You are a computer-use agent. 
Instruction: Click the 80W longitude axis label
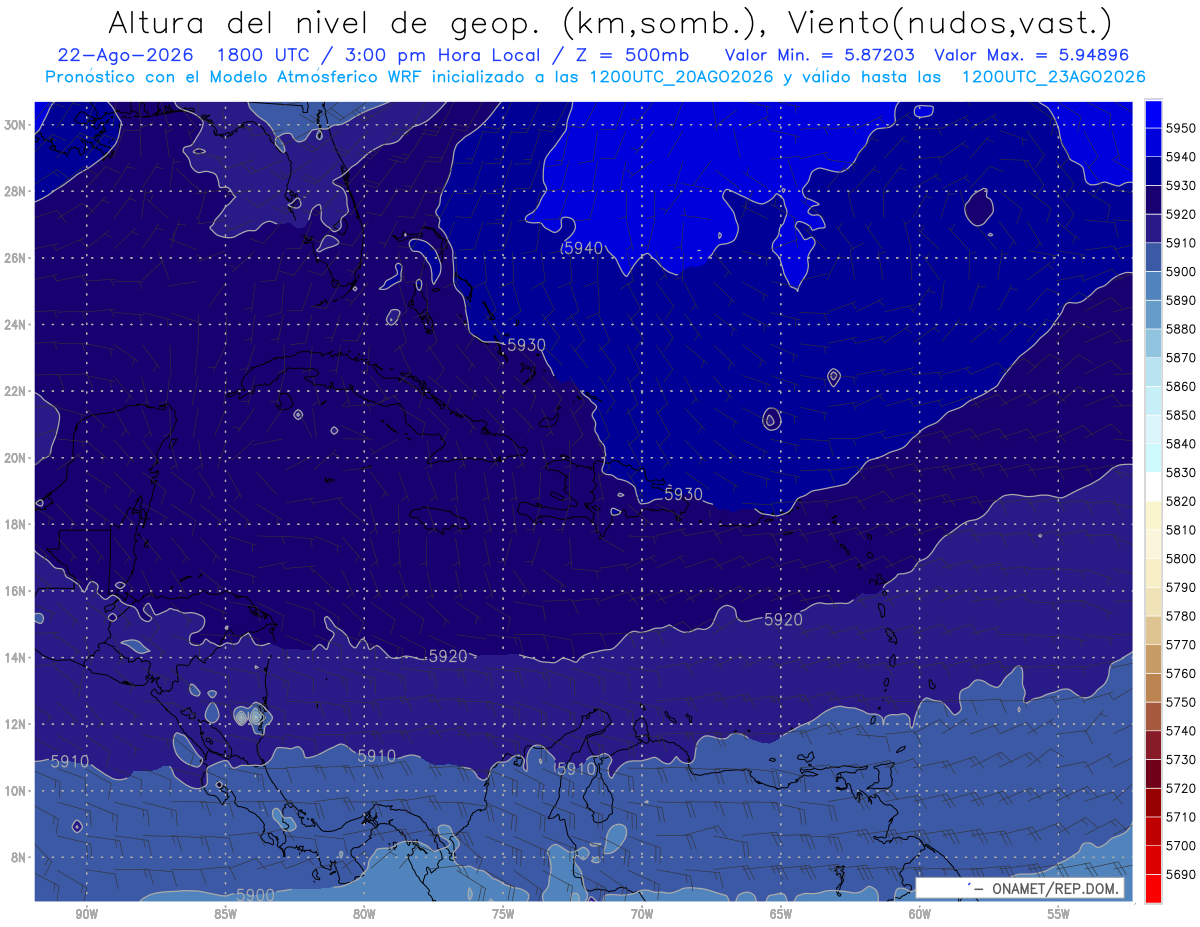tap(364, 915)
